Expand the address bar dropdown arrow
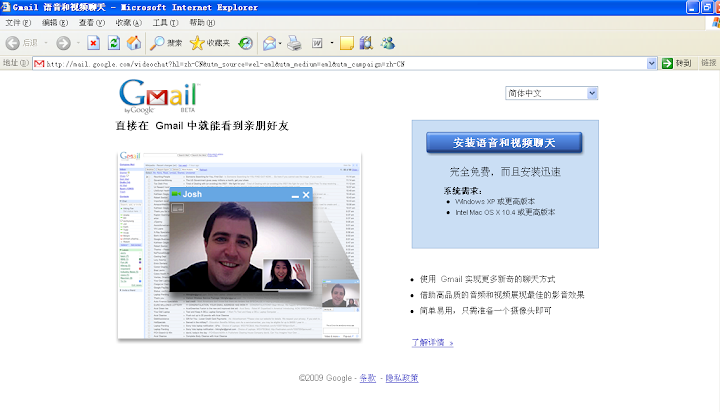This screenshot has width=720, height=412. pyautogui.click(x=652, y=64)
